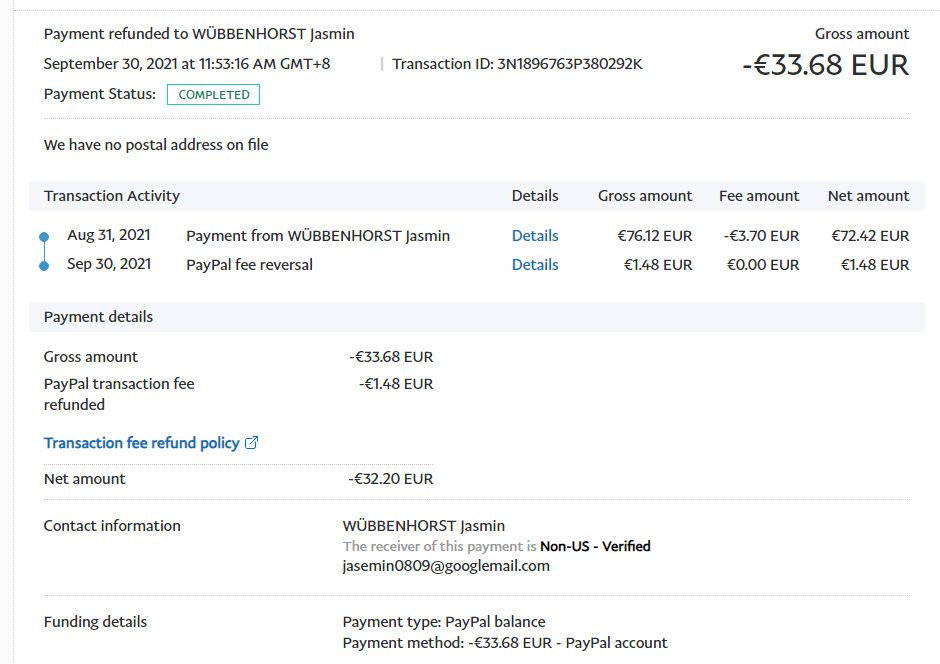This screenshot has height=664, width=940.
Task: Click the jasemin0809@googlemail.com email address
Action: pyautogui.click(x=446, y=566)
